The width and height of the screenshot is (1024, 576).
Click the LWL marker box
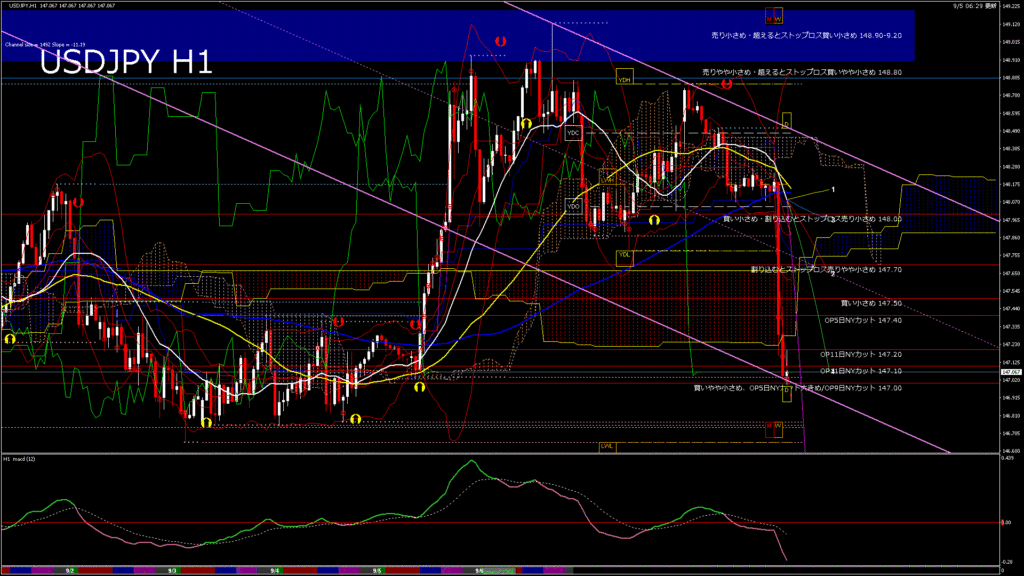pos(607,447)
